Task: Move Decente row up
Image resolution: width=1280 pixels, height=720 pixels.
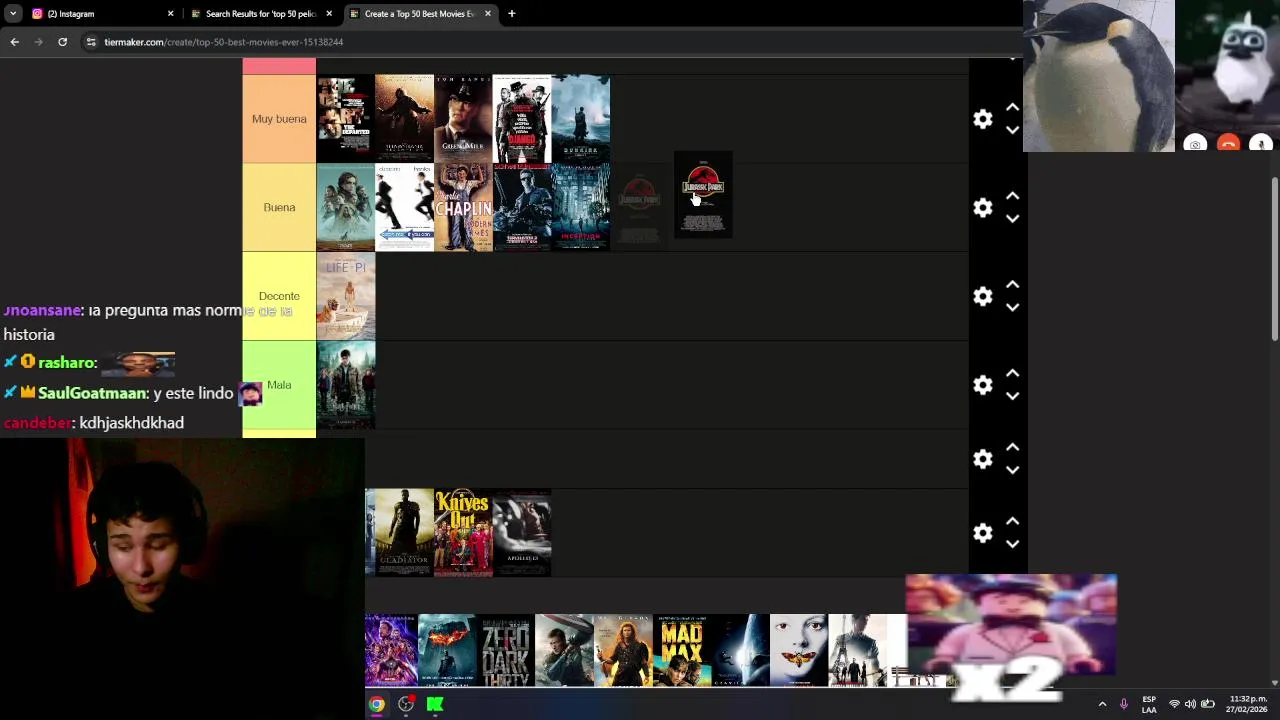Action: (1012, 284)
